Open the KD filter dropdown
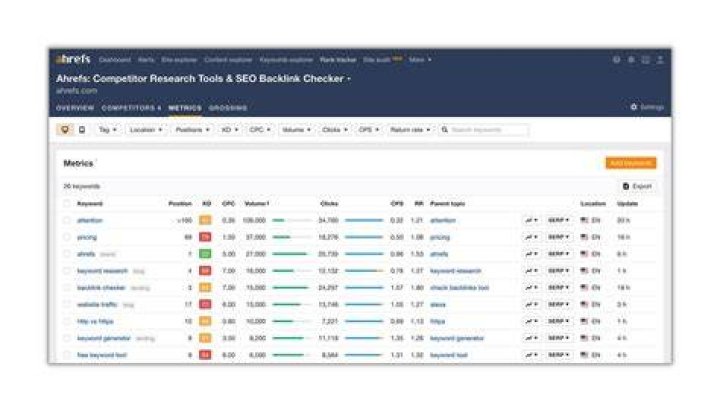Viewport: 720px width, 404px height. 230,130
